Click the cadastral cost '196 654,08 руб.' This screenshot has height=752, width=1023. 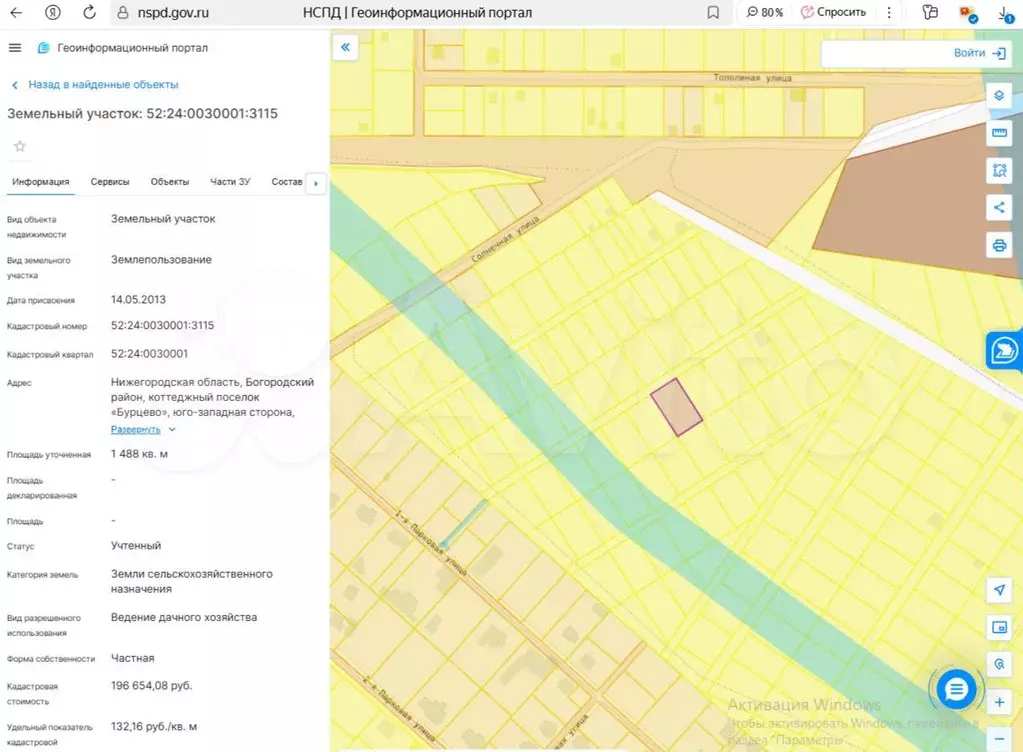pos(151,686)
